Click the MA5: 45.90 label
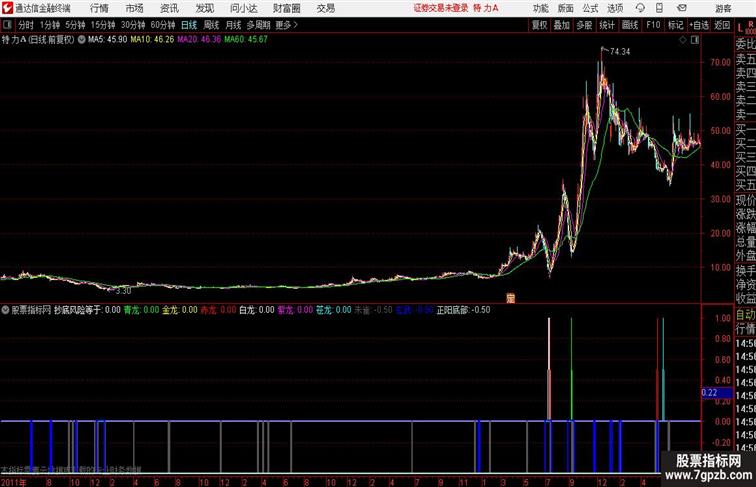The width and height of the screenshot is (756, 487). (108, 40)
